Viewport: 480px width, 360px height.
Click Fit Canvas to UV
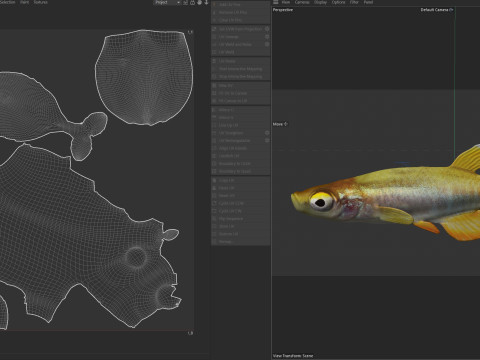[x=240, y=101]
